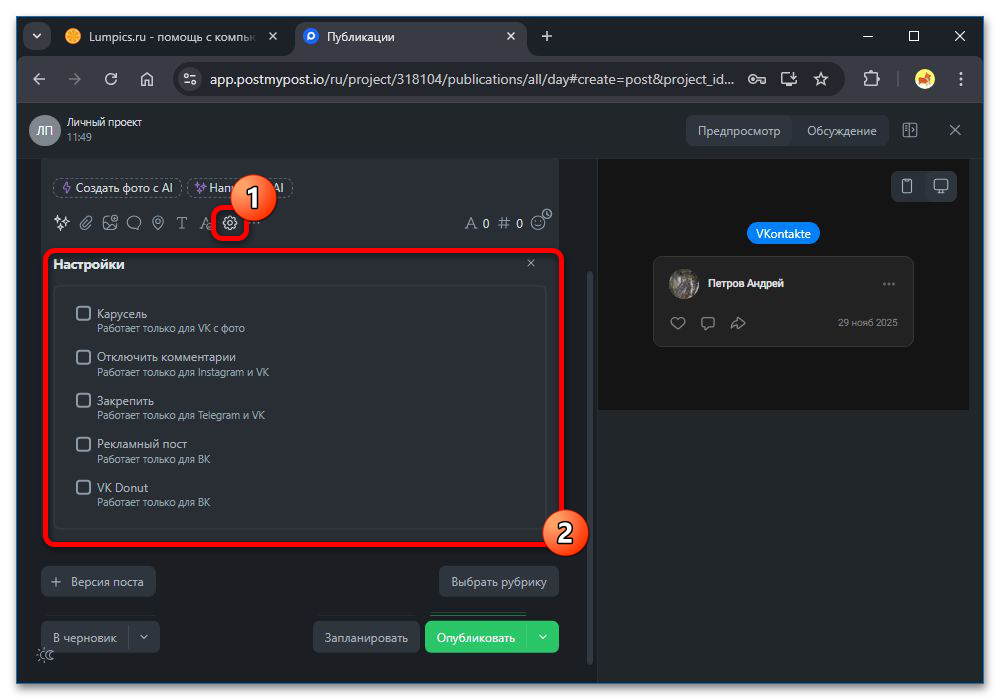Like the preview post heart icon
The width and height of the screenshot is (1000, 700).
click(678, 323)
